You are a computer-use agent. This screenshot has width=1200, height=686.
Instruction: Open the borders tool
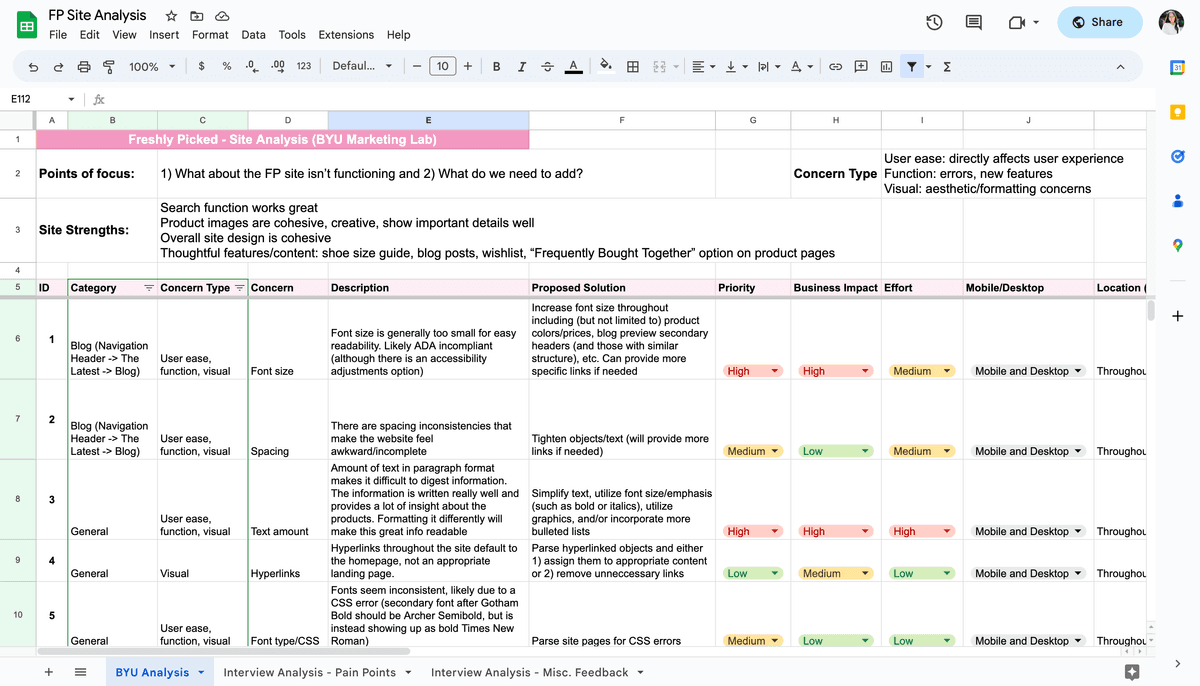click(x=632, y=66)
